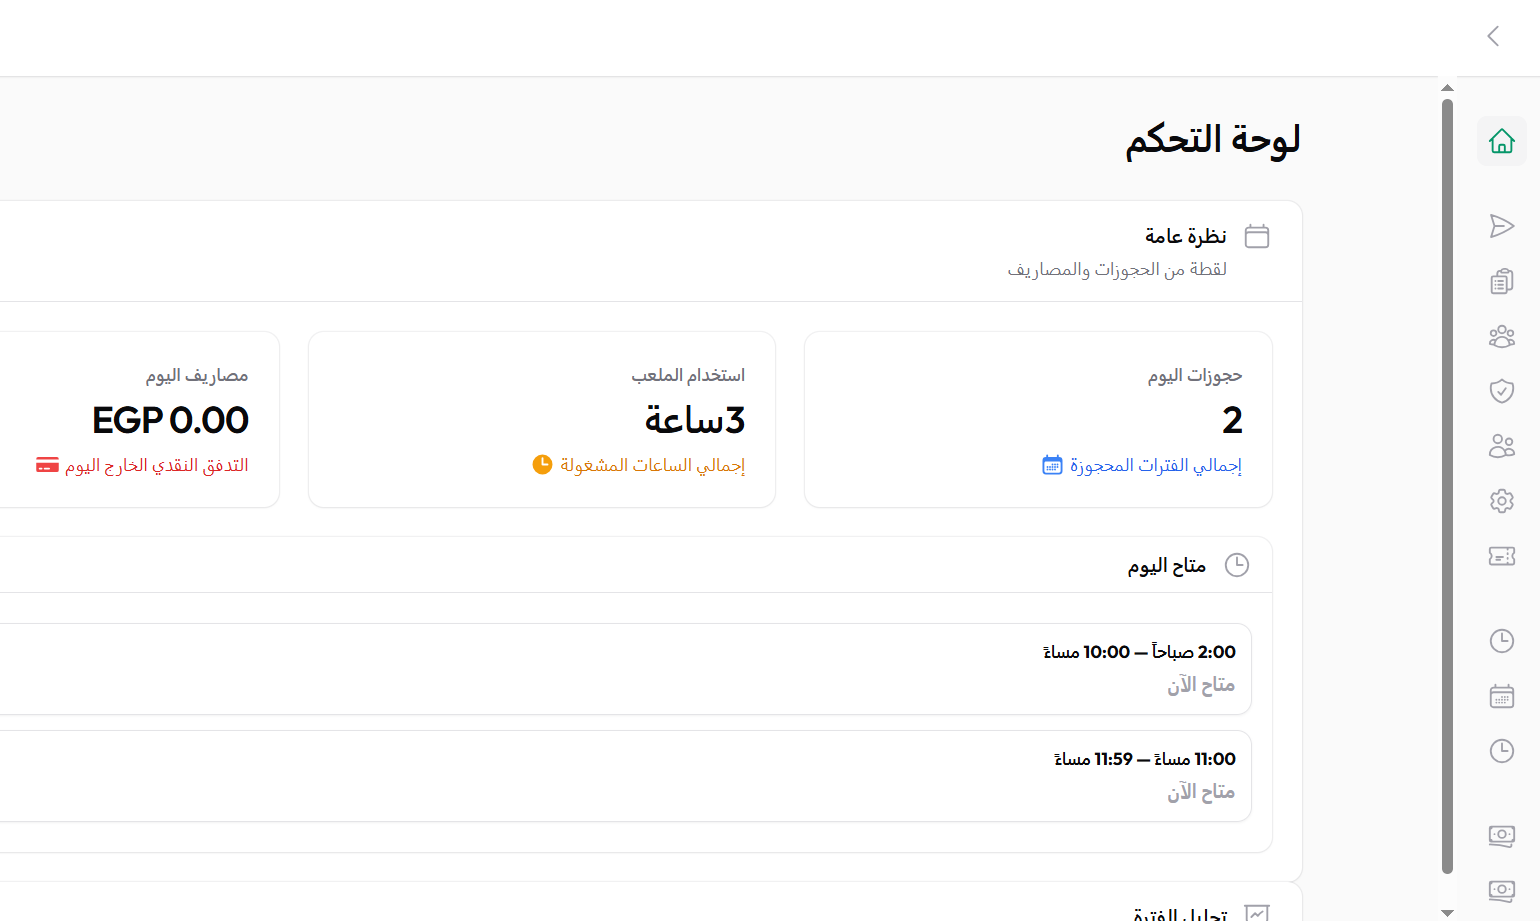
Task: Click the scrollbar down arrow
Action: pyautogui.click(x=1447, y=912)
